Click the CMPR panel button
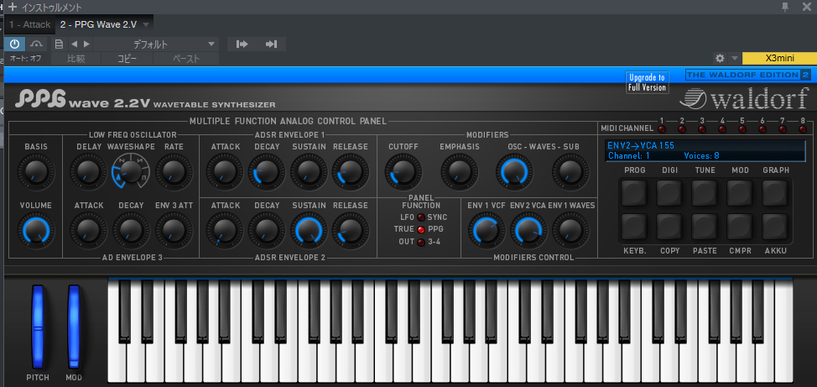 click(740, 227)
